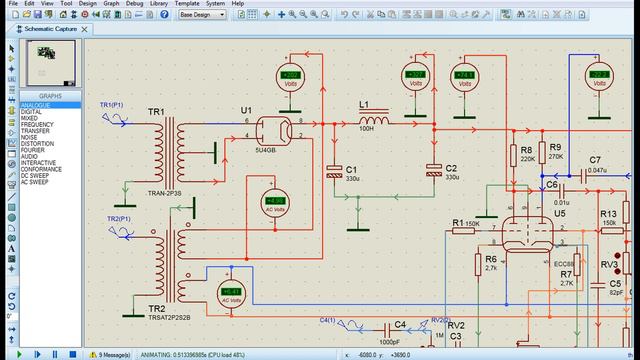The image size is (640, 360).
Task: Open the Design menu
Action: click(x=87, y=3)
